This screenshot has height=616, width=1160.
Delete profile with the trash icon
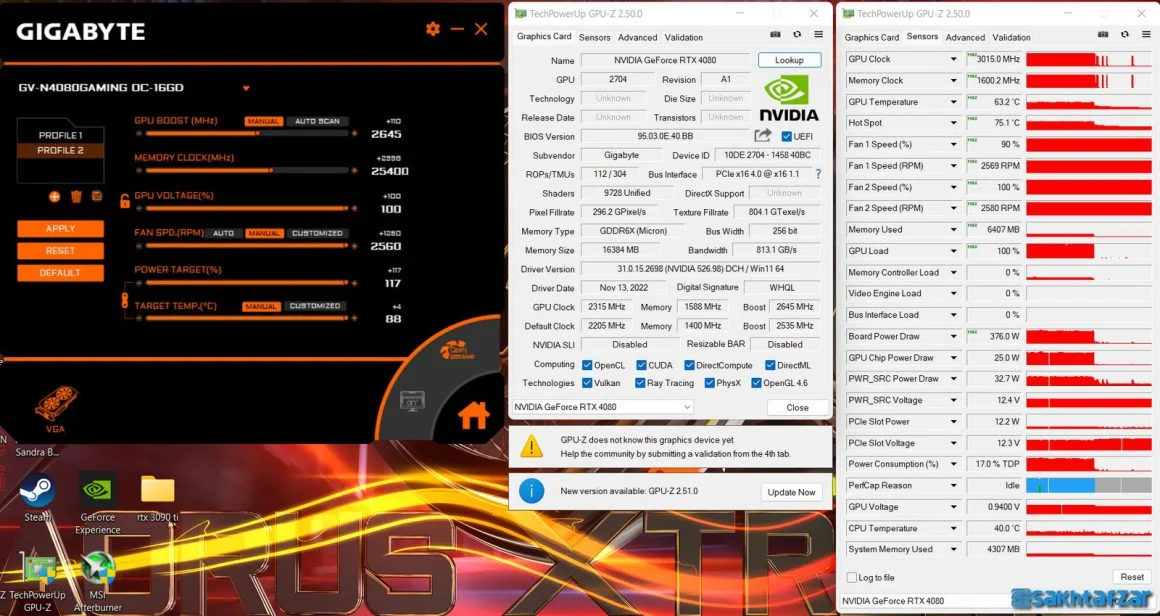tap(75, 196)
